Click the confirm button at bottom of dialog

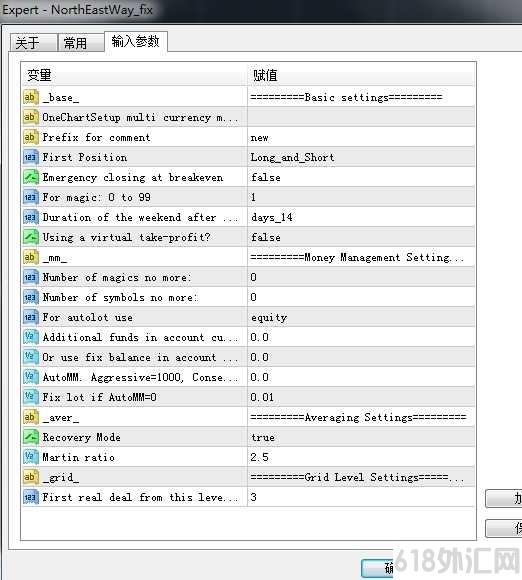click(377, 568)
